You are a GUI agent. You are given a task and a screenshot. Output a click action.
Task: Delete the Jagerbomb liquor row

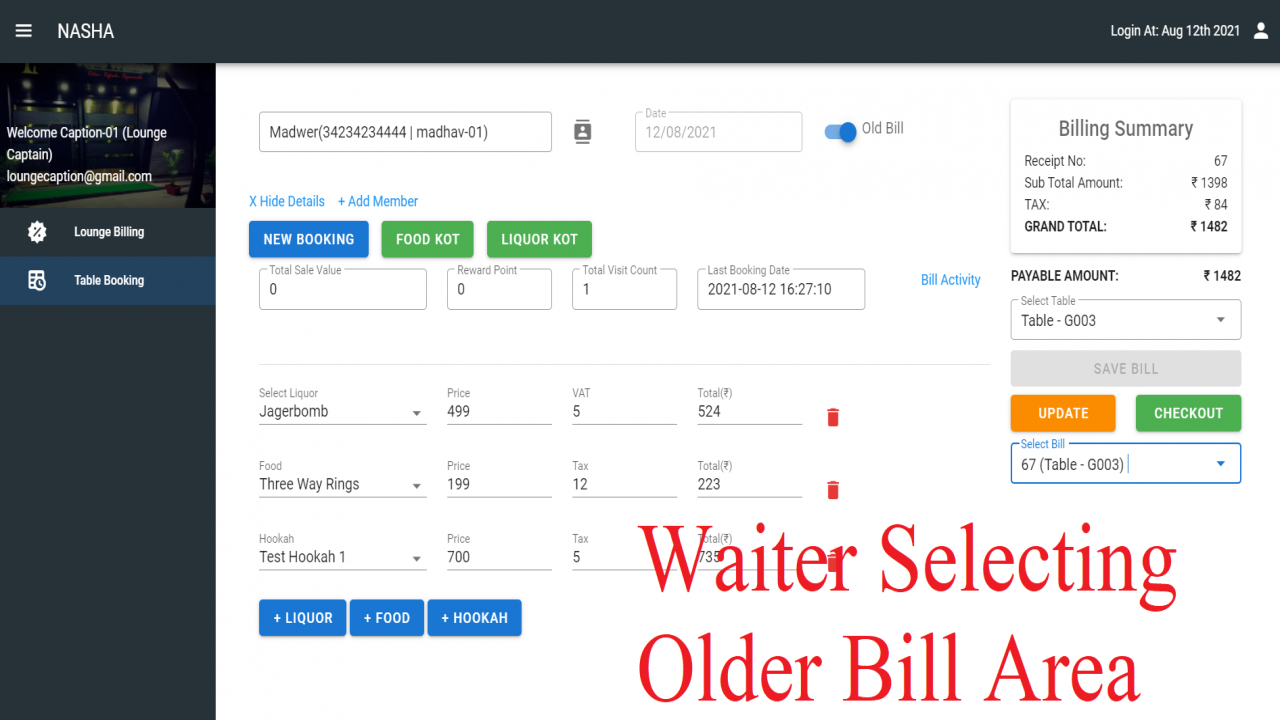833,417
